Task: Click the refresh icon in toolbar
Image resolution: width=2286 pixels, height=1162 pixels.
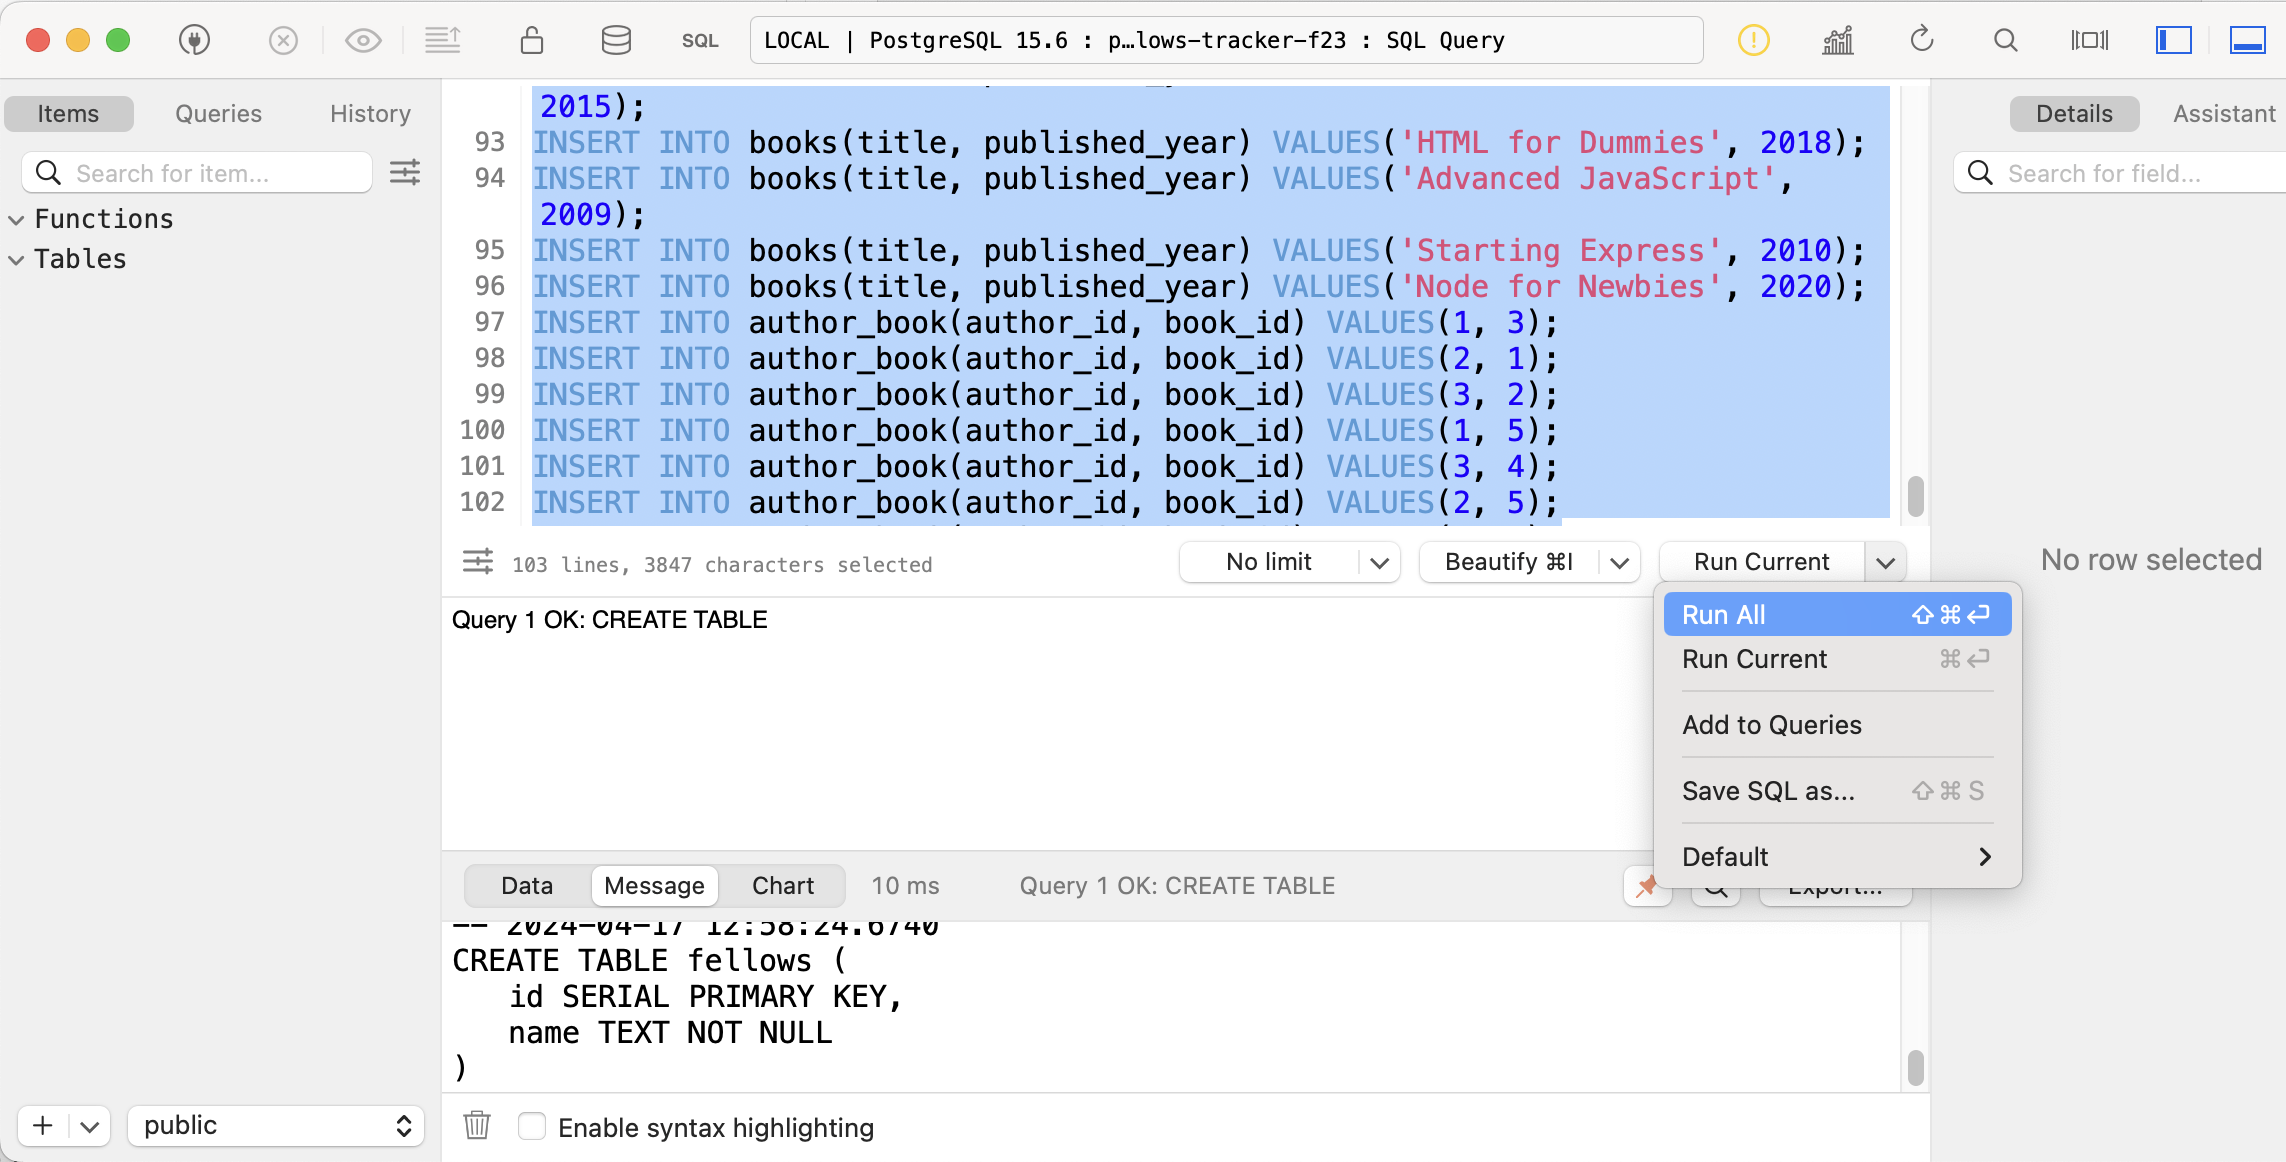Action: tap(1921, 40)
